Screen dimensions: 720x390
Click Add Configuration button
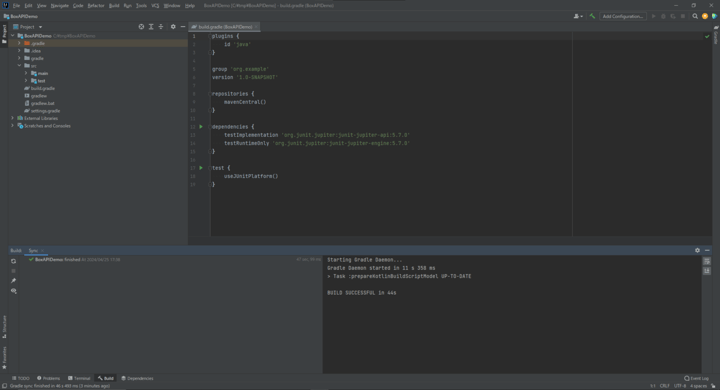pyautogui.click(x=623, y=16)
